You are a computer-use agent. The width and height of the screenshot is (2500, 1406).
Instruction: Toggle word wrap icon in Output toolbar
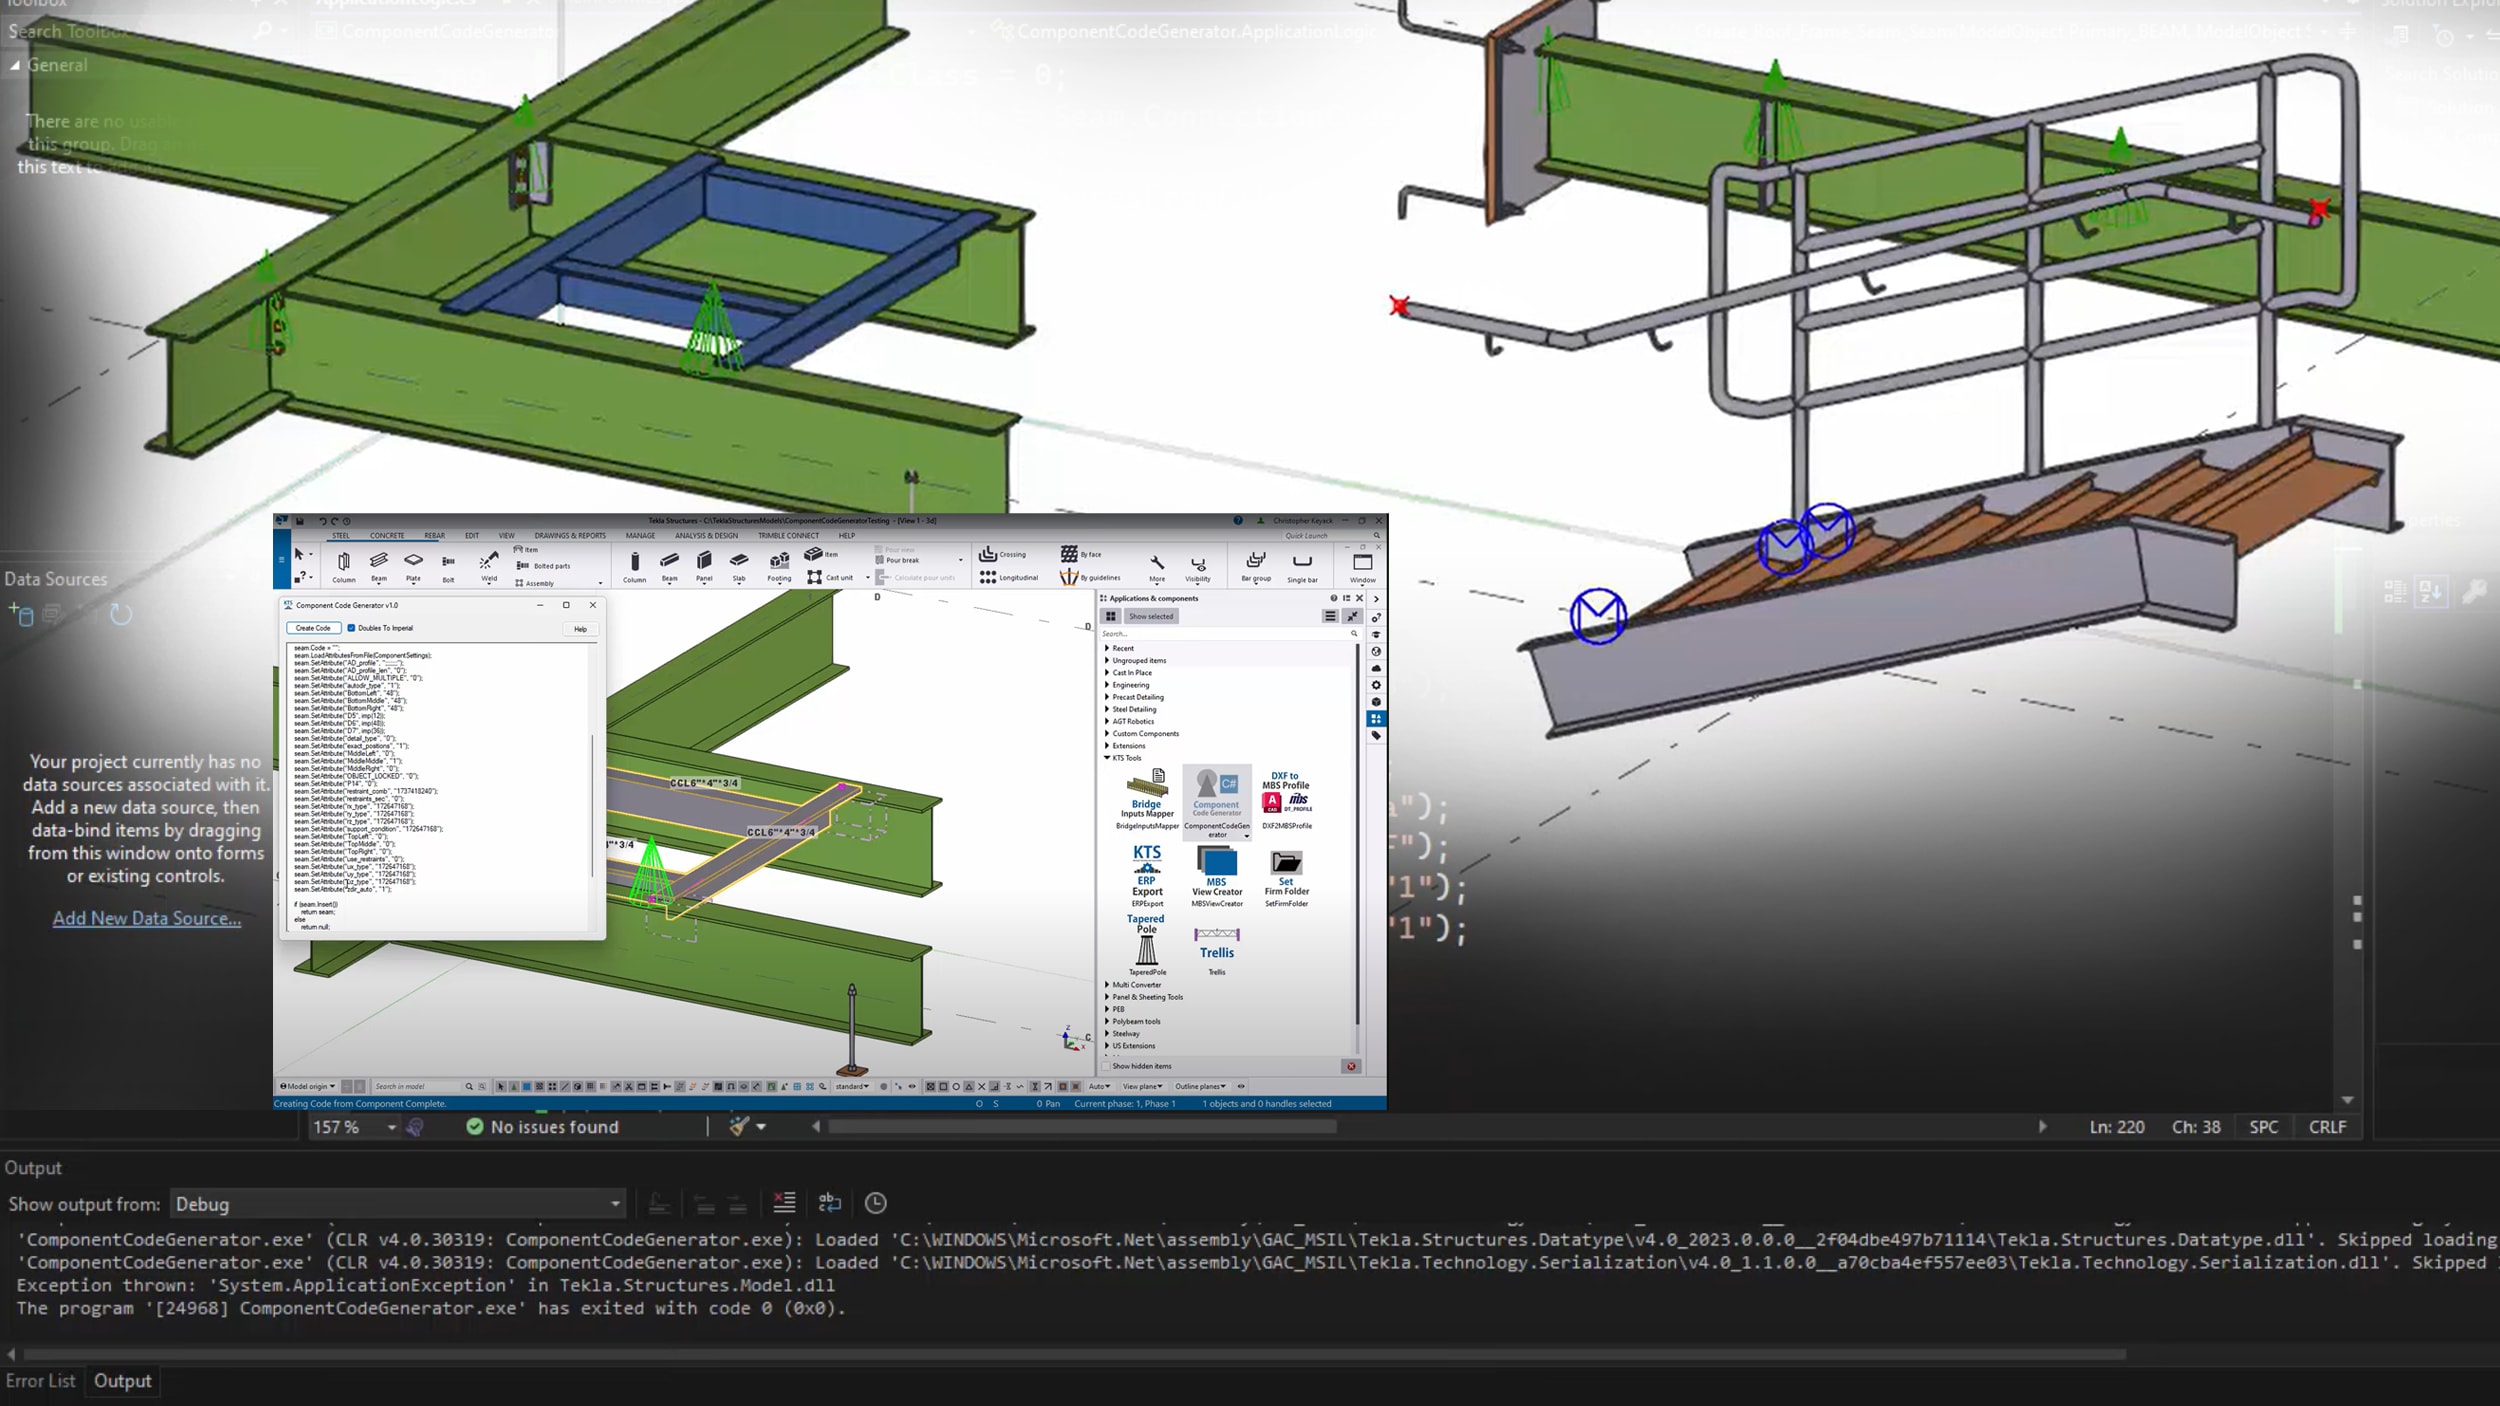coord(830,1203)
